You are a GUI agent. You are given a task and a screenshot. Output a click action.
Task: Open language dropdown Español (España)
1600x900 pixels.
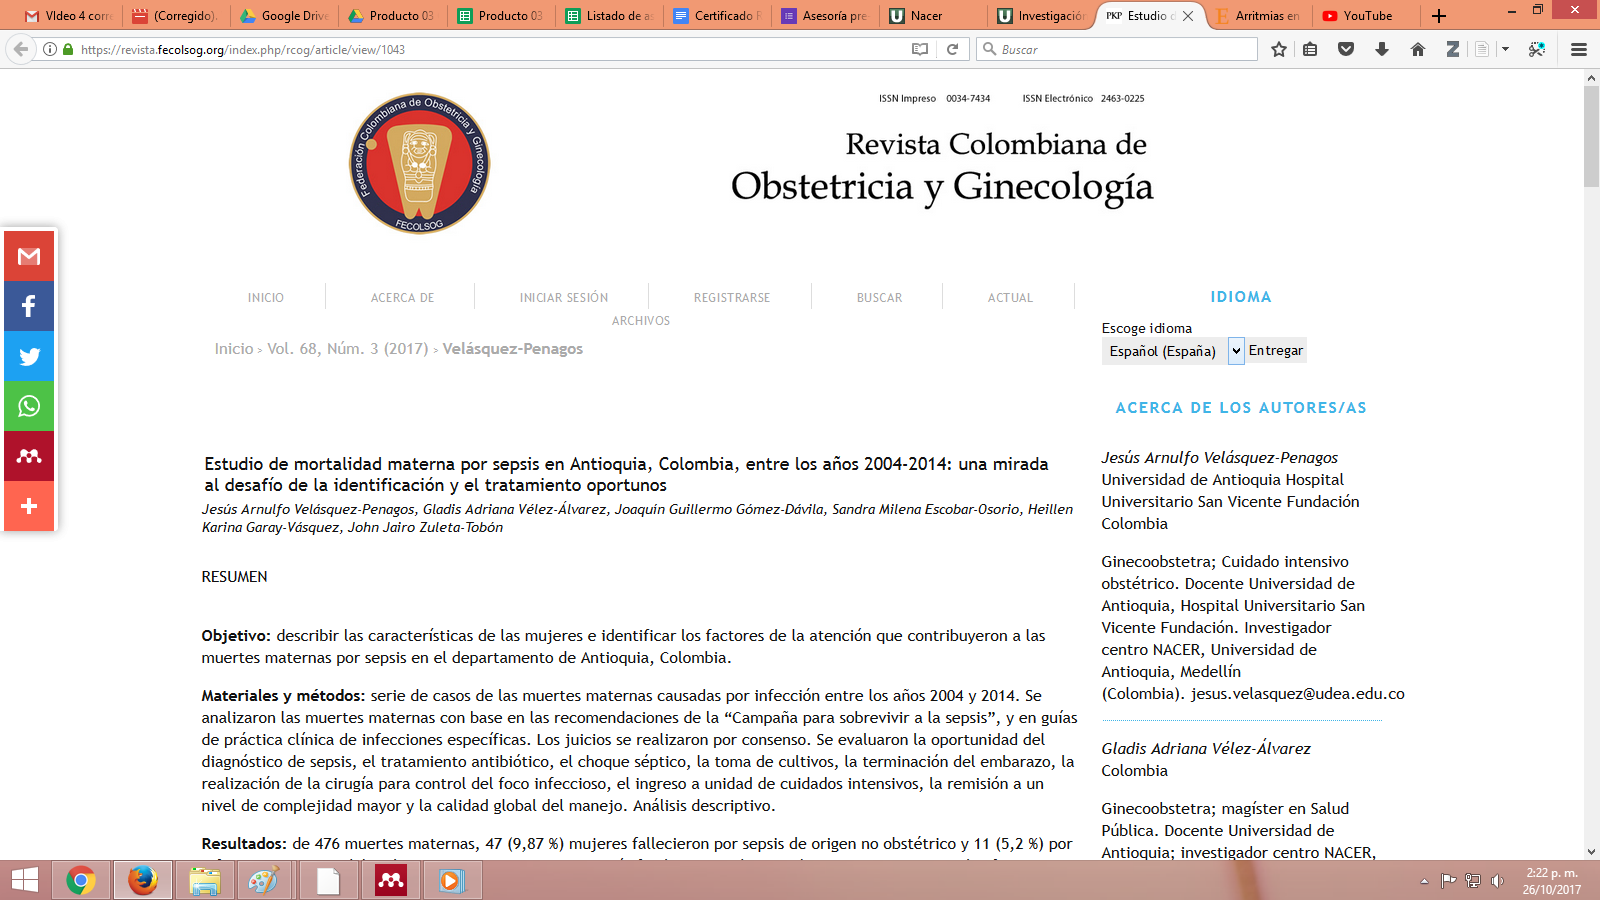(x=1173, y=351)
